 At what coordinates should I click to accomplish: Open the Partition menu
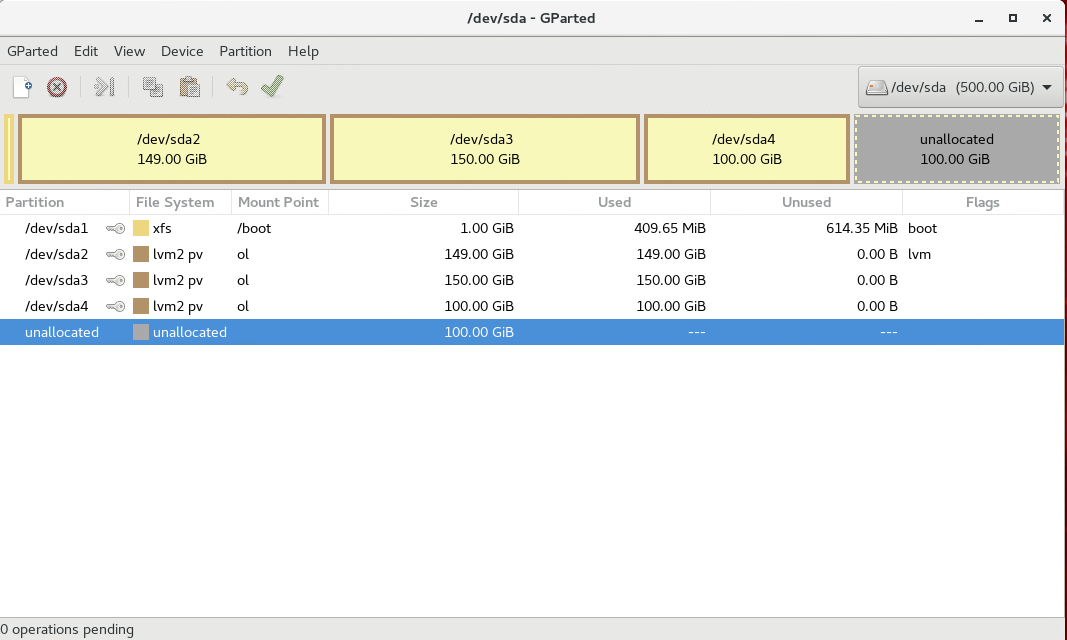click(x=245, y=51)
